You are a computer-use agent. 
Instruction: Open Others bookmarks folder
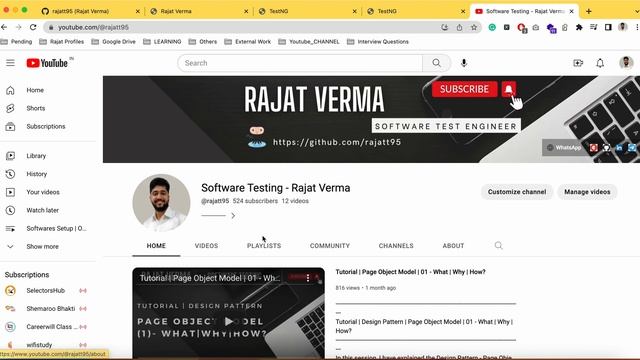click(203, 42)
